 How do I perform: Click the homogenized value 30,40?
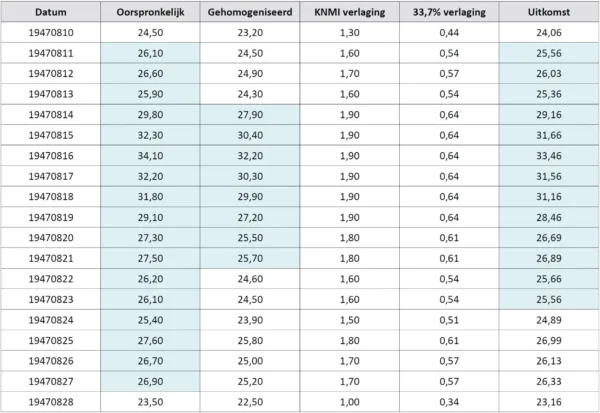(249, 135)
